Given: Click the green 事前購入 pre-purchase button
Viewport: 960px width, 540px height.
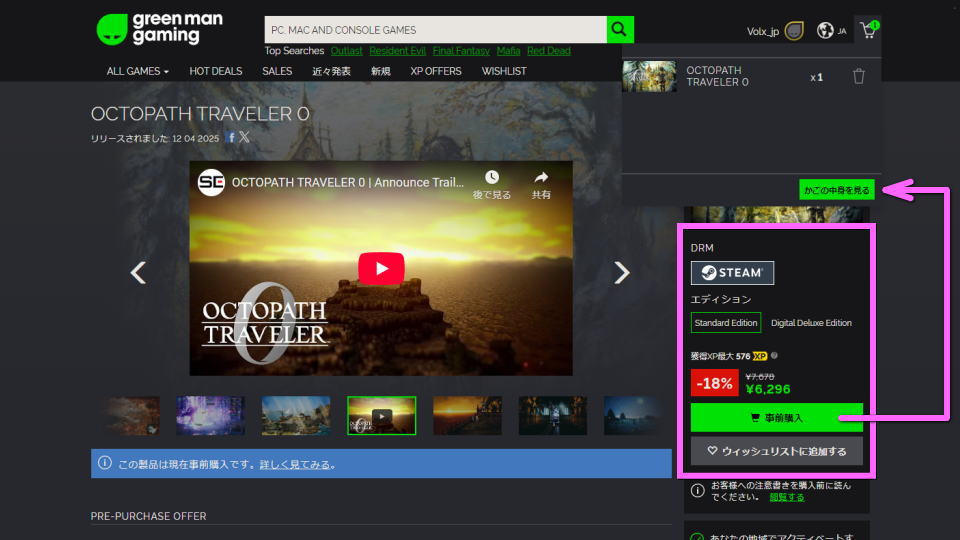Looking at the screenshot, I should click(776, 418).
